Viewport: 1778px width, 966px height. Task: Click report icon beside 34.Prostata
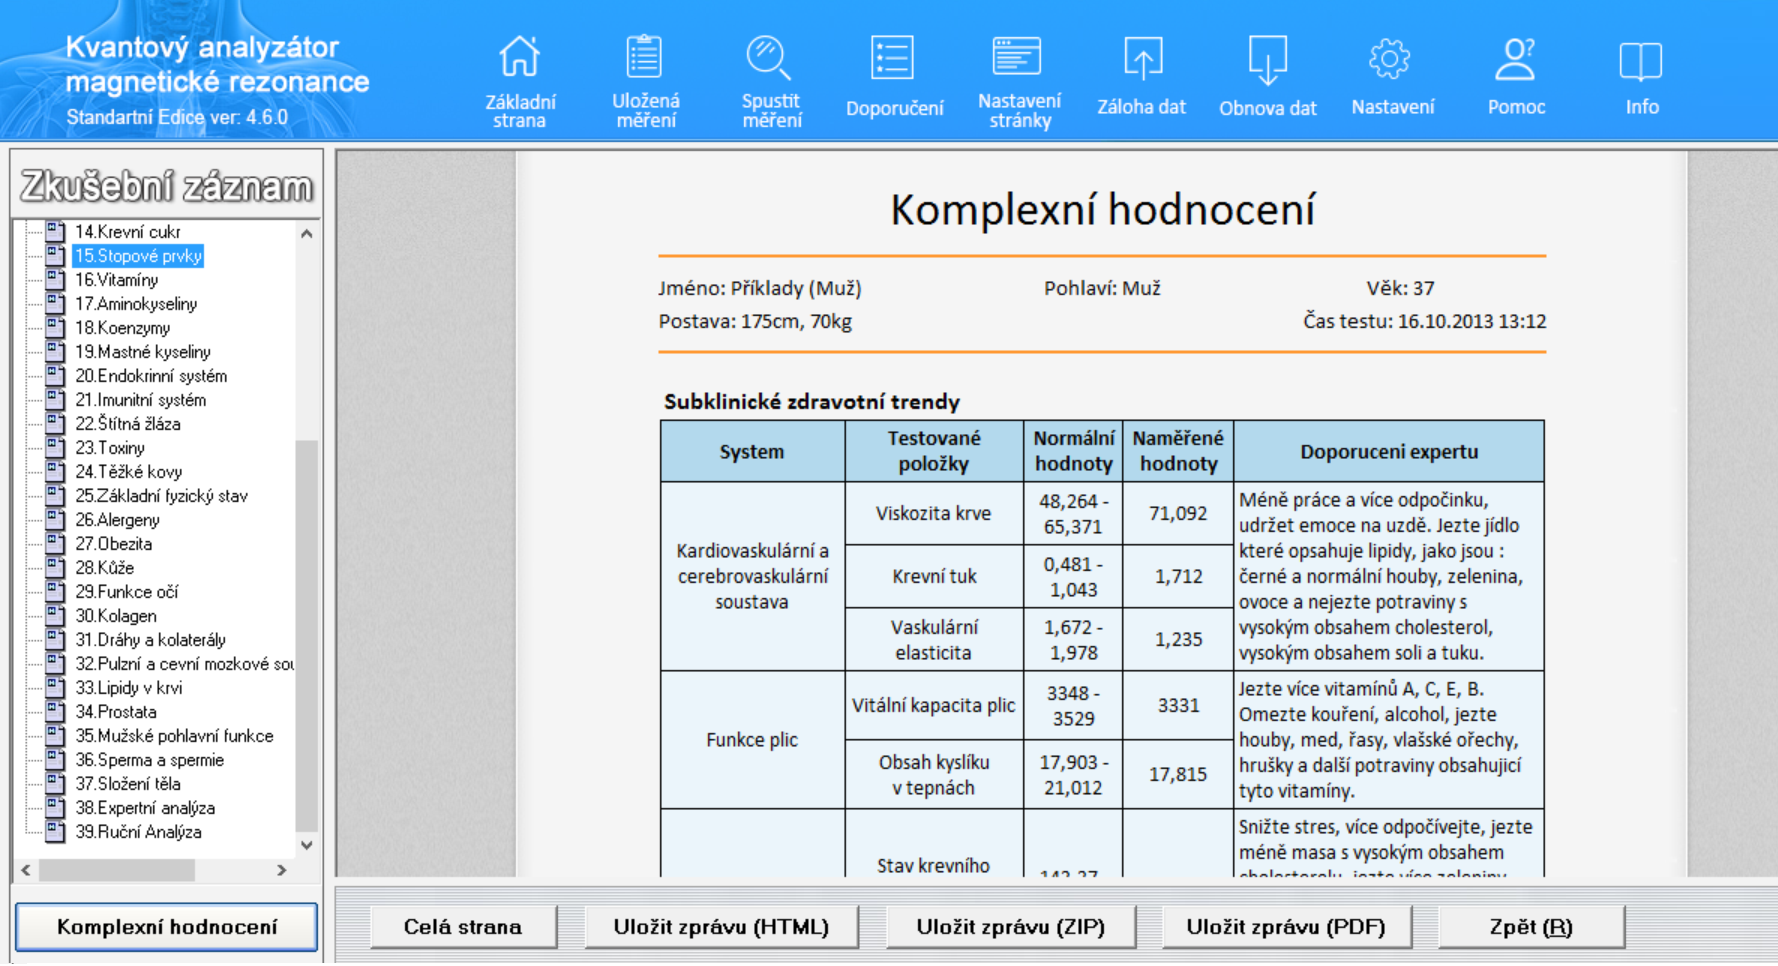(x=56, y=712)
